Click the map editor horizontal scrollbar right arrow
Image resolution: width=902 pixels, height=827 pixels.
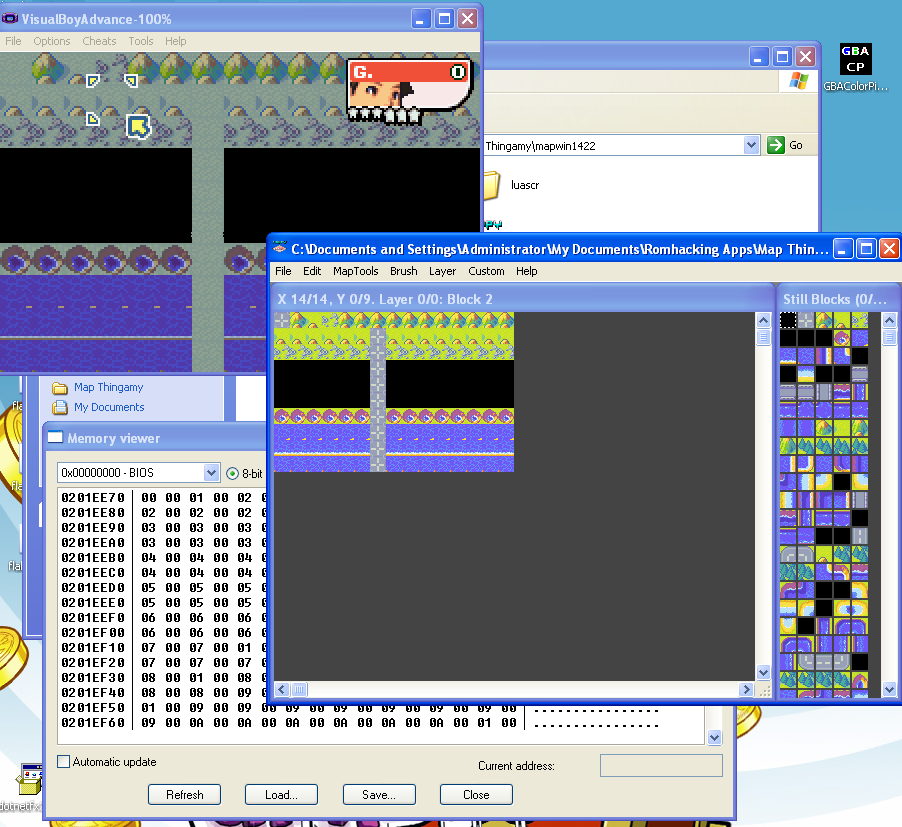(x=746, y=689)
